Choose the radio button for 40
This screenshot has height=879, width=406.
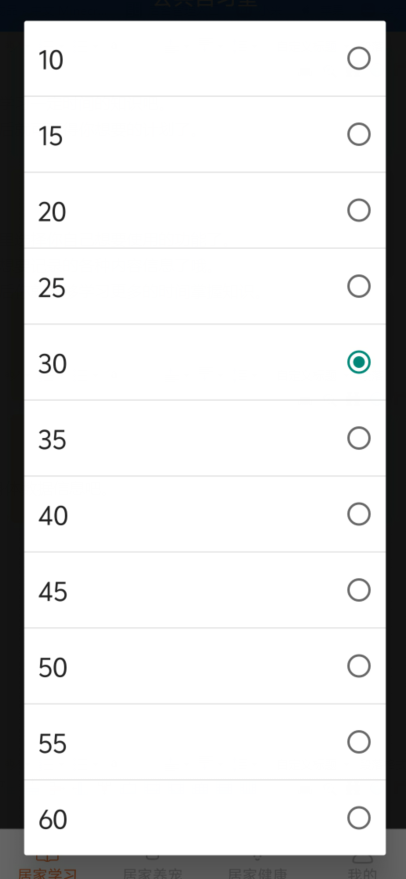(359, 514)
